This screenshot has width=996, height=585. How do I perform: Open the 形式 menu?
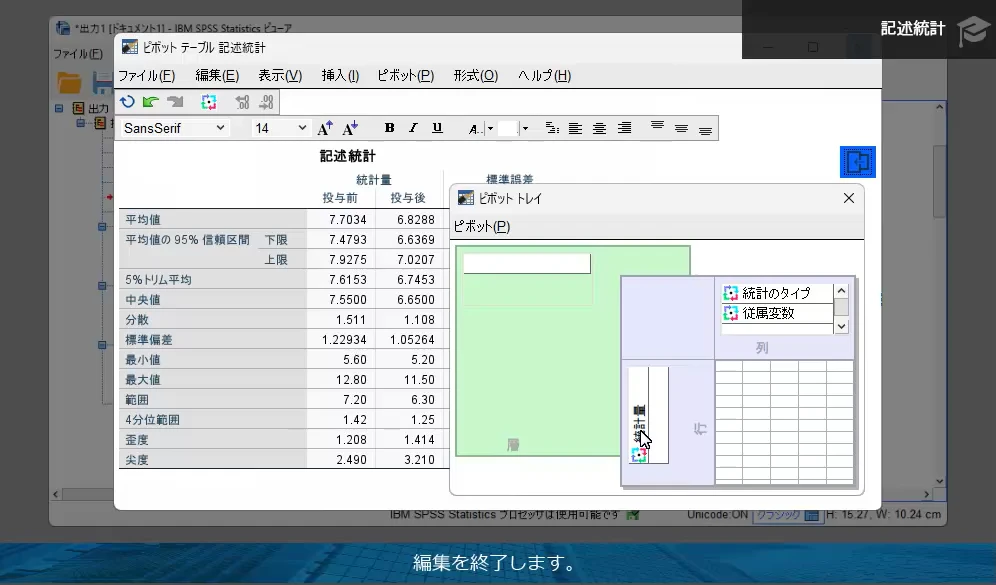tap(477, 75)
